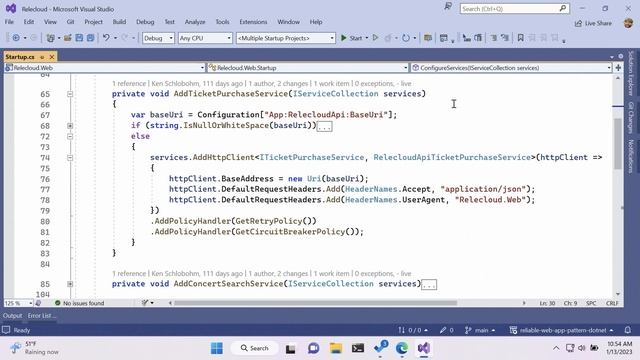Open the Git menu
The height and width of the screenshot is (360, 640).
click(x=70, y=22)
